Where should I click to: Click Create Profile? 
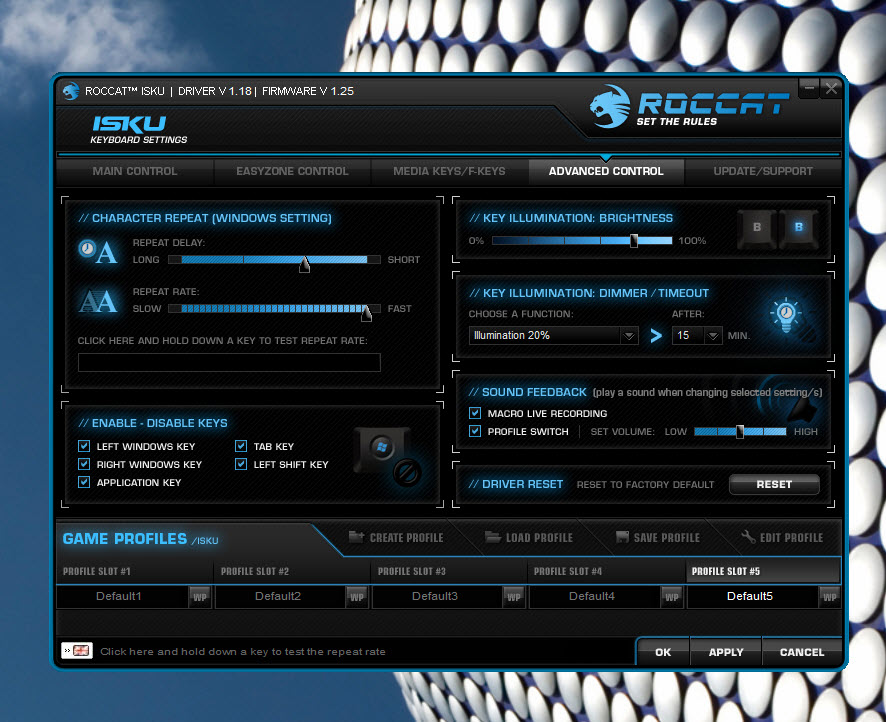(396, 537)
